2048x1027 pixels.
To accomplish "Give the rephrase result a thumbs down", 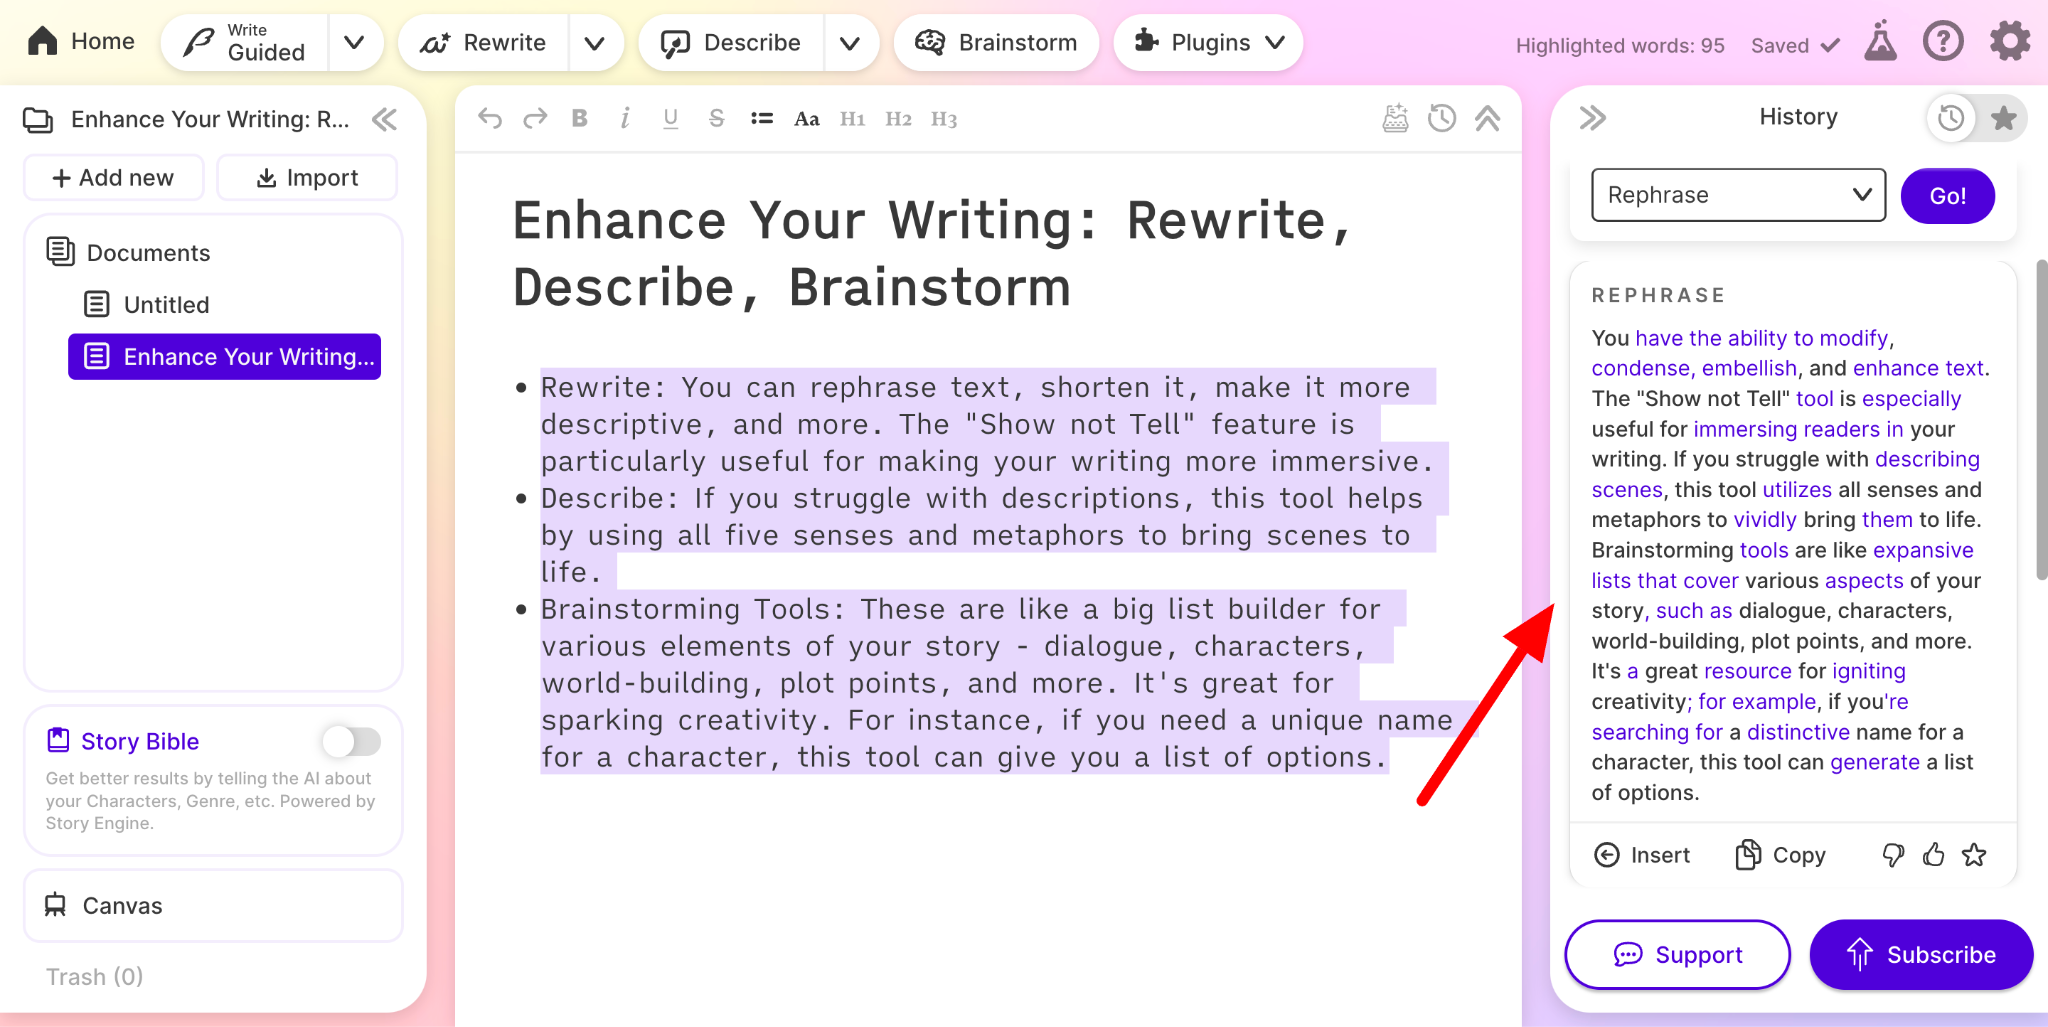I will tap(1893, 855).
